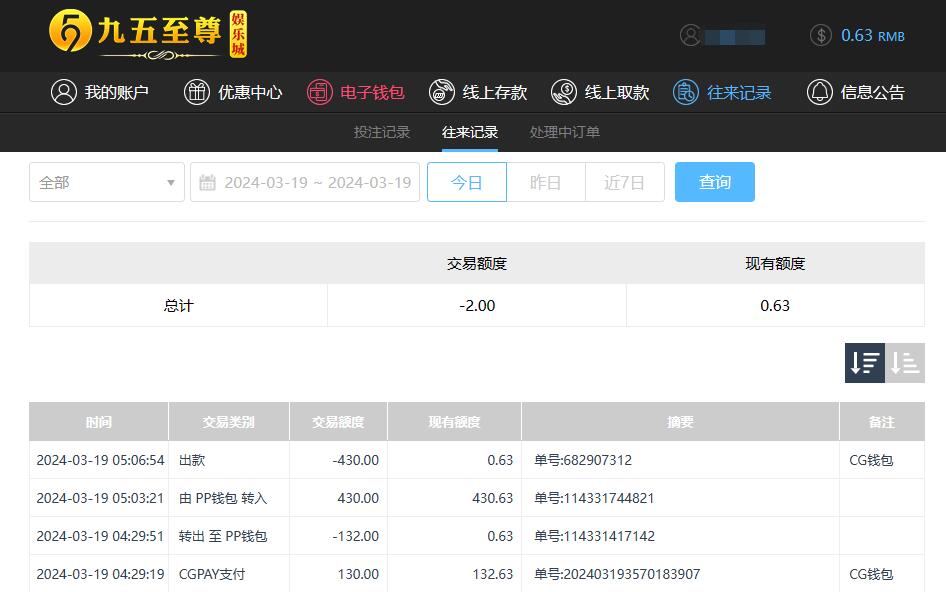This screenshot has width=946, height=592.
Task: Select order number 单号:114331744821
Action: [x=594, y=498]
